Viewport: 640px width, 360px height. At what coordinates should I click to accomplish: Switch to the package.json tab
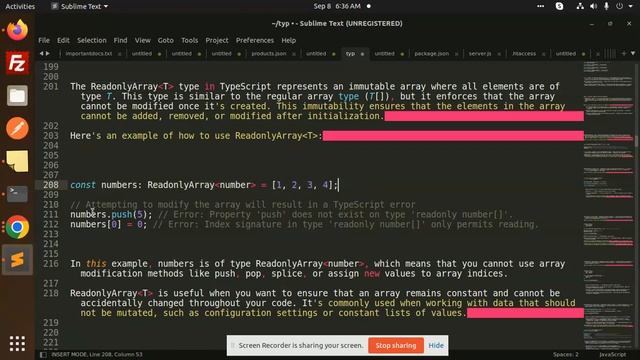click(431, 53)
